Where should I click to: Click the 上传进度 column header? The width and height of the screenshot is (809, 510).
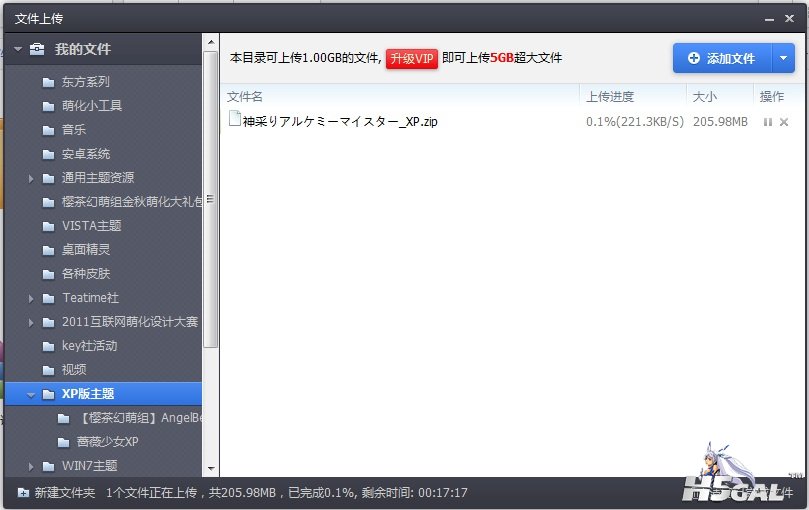610,96
